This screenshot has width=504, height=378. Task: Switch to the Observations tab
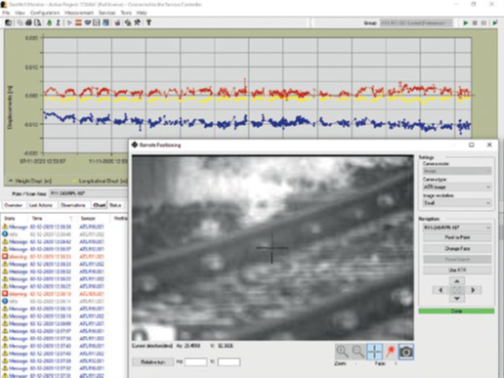(73, 205)
